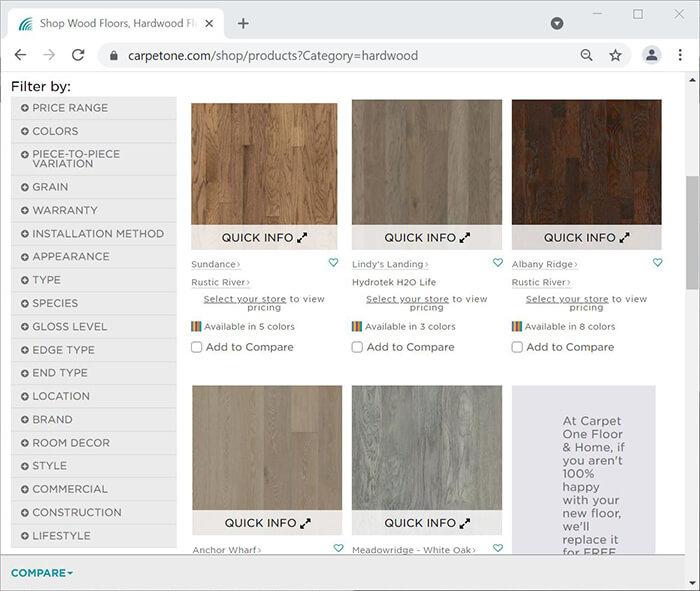Expand the Species filter section
The width and height of the screenshot is (700, 591).
click(54, 303)
